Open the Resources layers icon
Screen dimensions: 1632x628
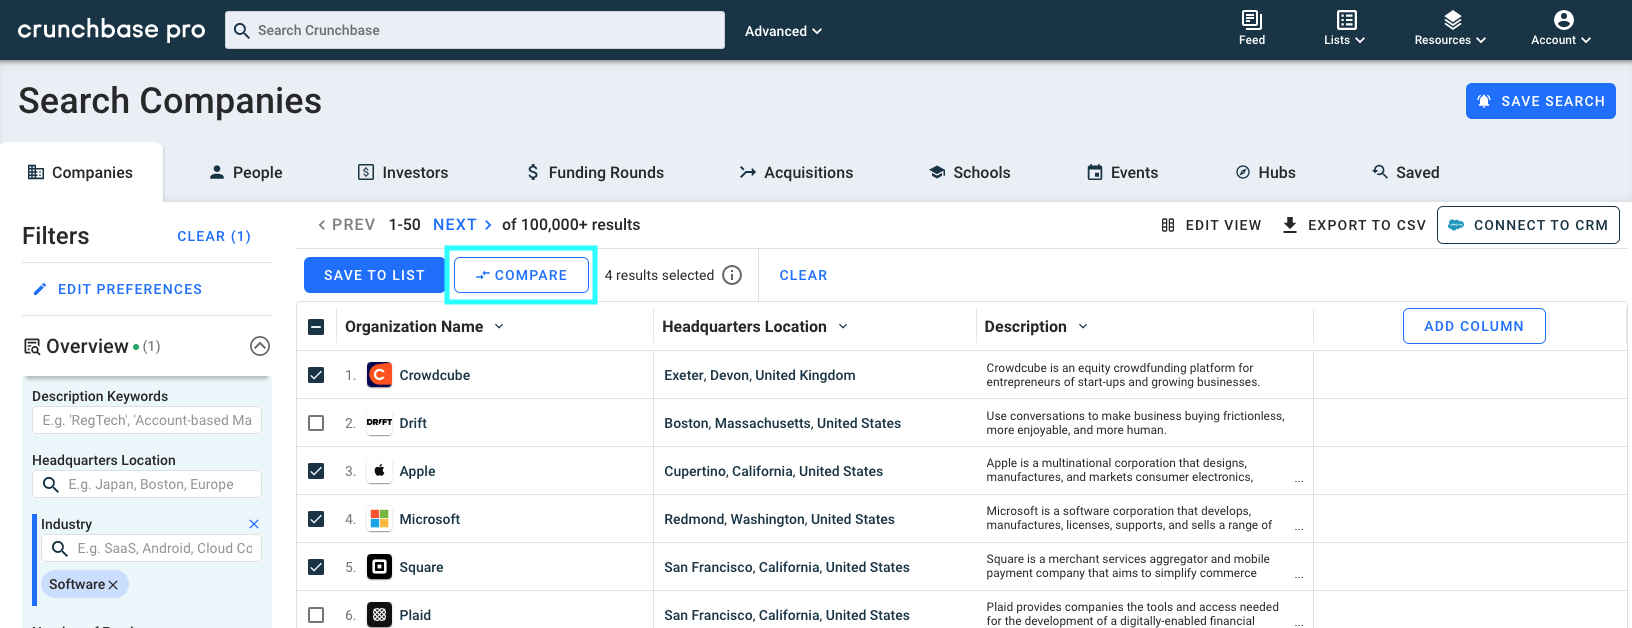point(1453,20)
